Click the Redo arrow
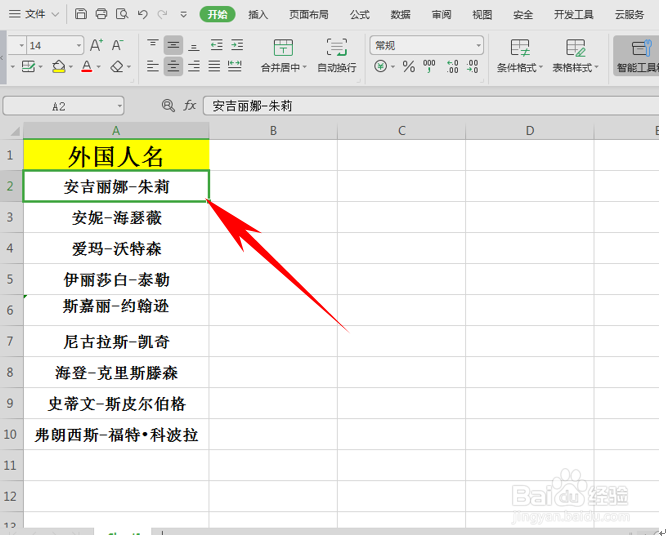 click(x=162, y=14)
